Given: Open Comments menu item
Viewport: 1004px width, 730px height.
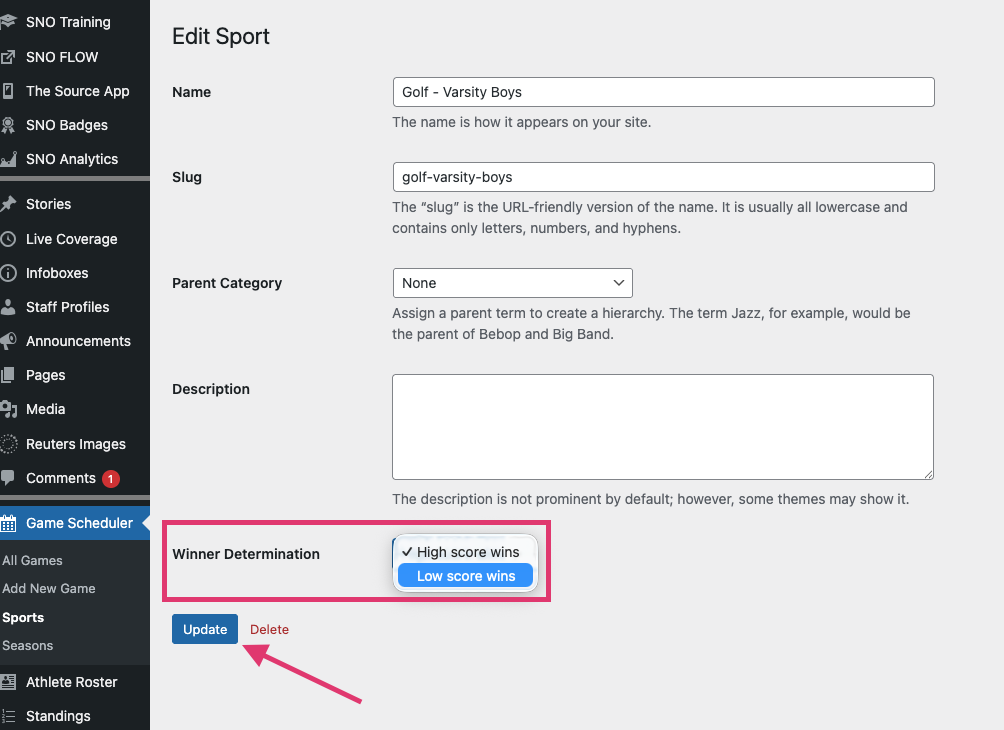Looking at the screenshot, I should pyautogui.click(x=61, y=478).
